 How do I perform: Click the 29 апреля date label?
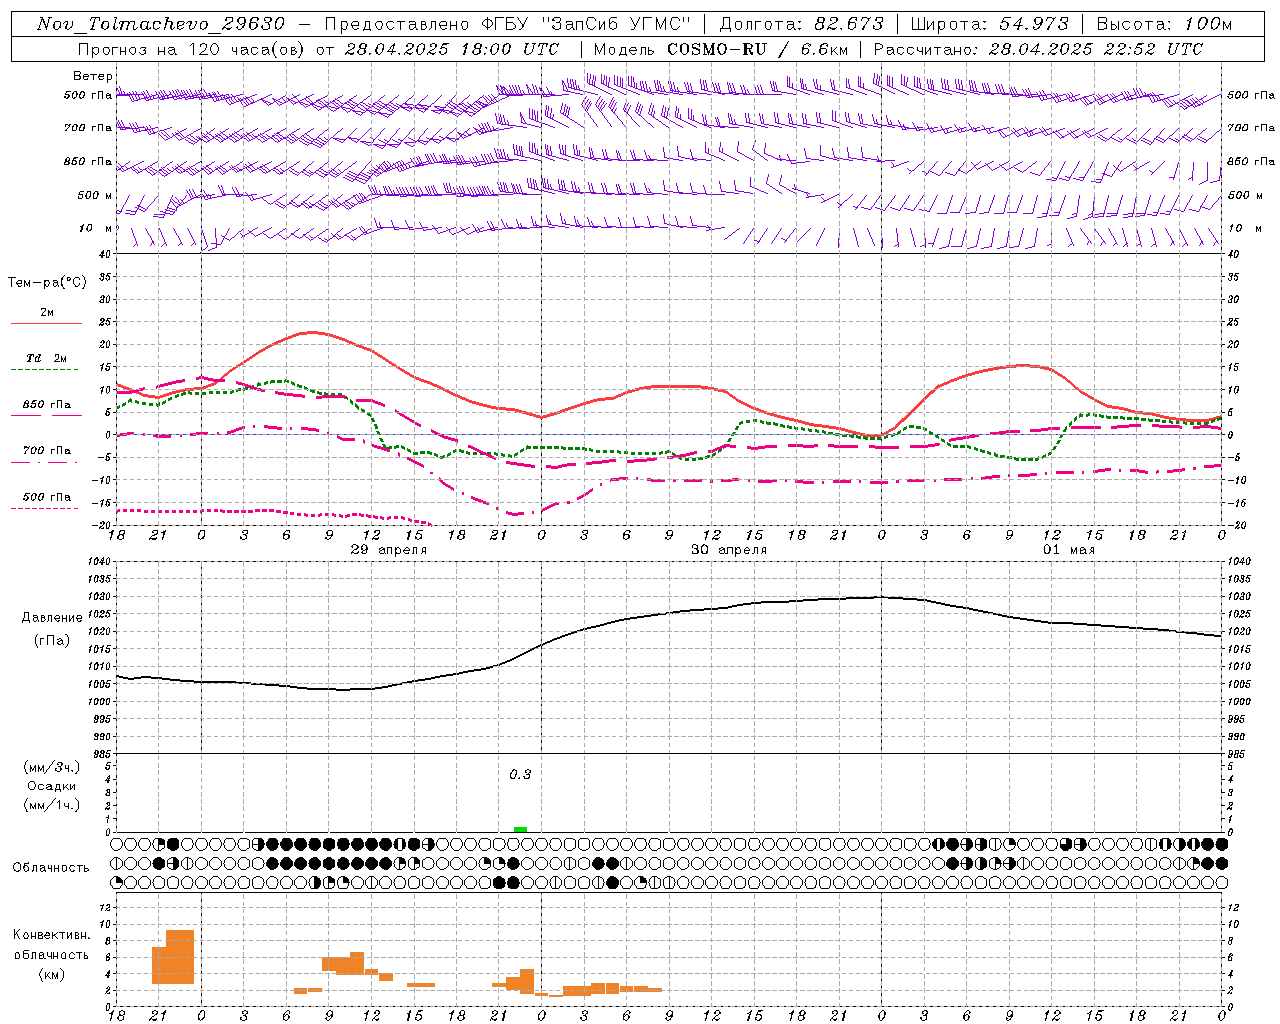click(389, 550)
